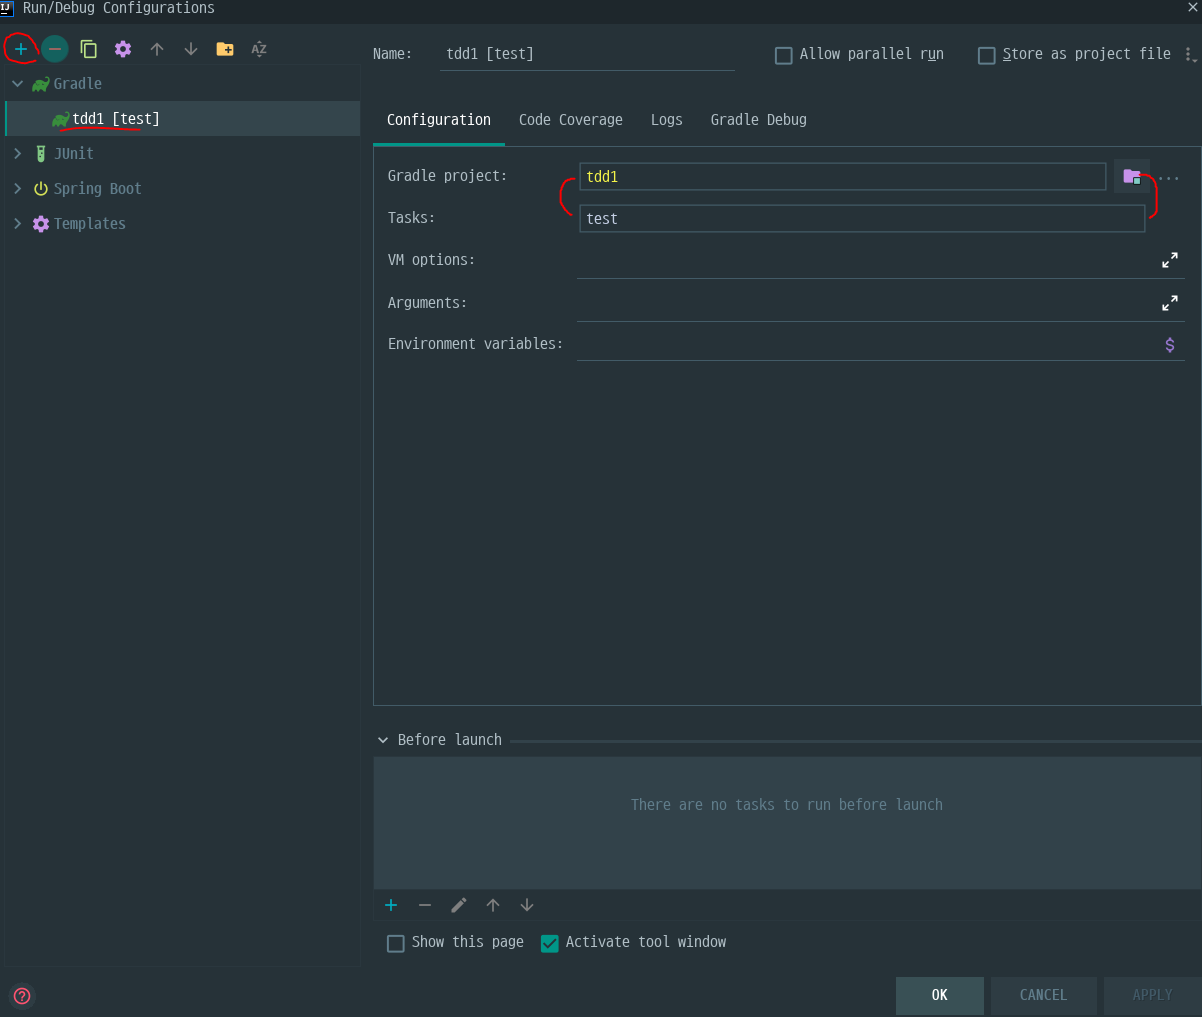Open Store as project file options
Viewport: 1202px width, 1017px height.
1189,55
